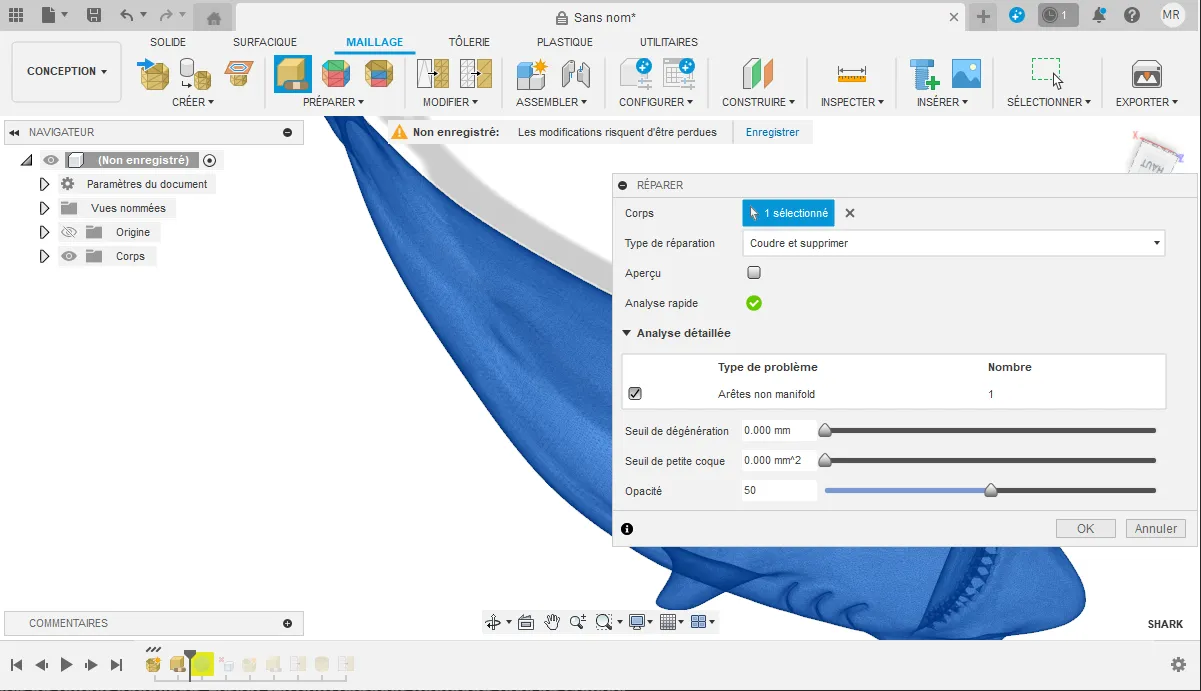Switch to the UTILITAIRES tab
Image resolution: width=1201 pixels, height=691 pixels.
point(669,42)
